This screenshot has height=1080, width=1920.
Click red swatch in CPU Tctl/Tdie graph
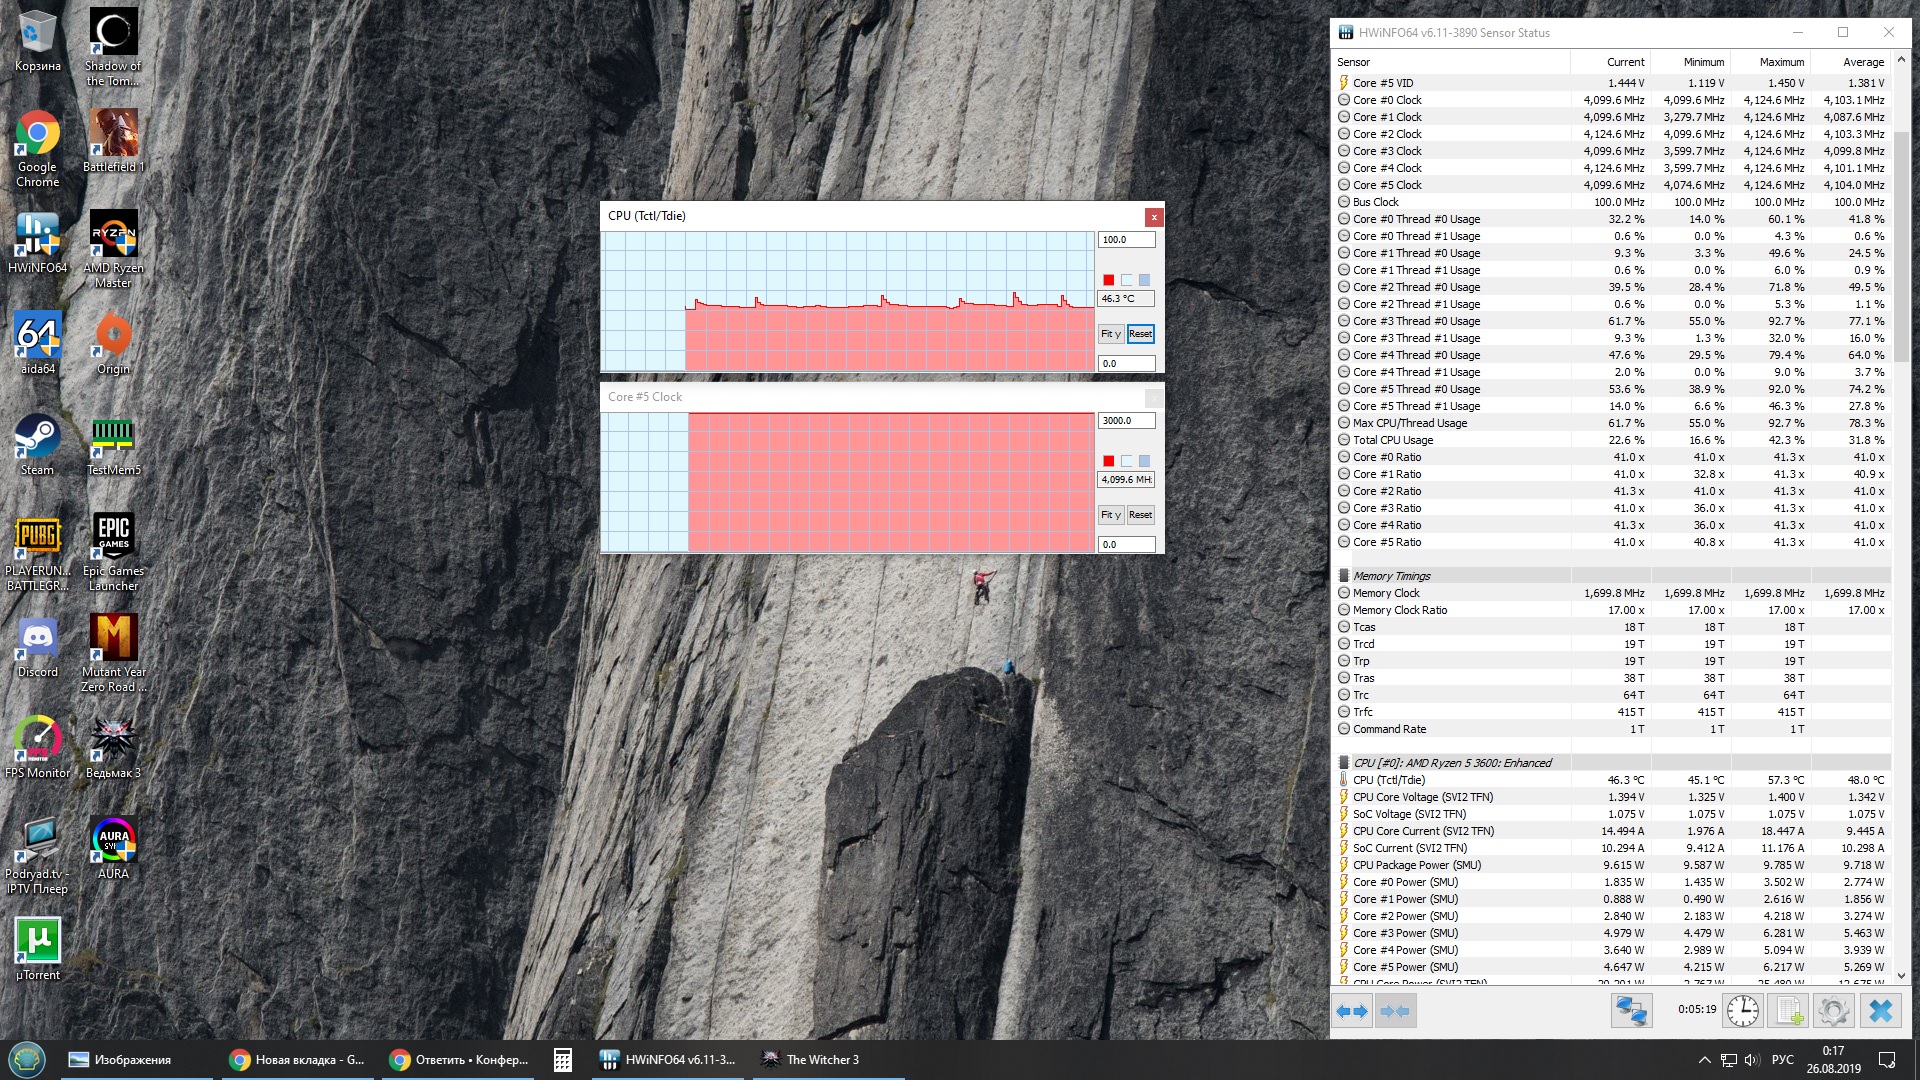tap(1108, 280)
